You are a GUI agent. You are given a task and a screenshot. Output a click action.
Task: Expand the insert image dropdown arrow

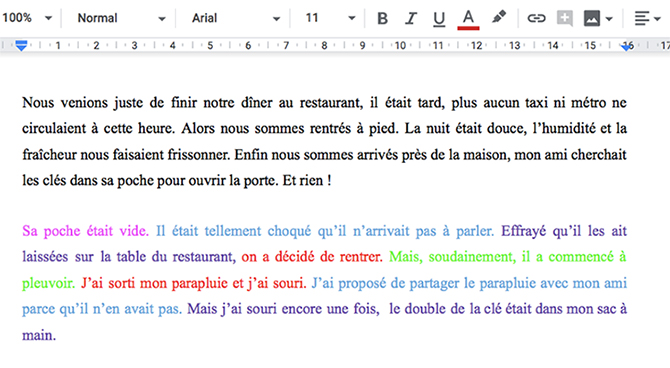point(609,19)
